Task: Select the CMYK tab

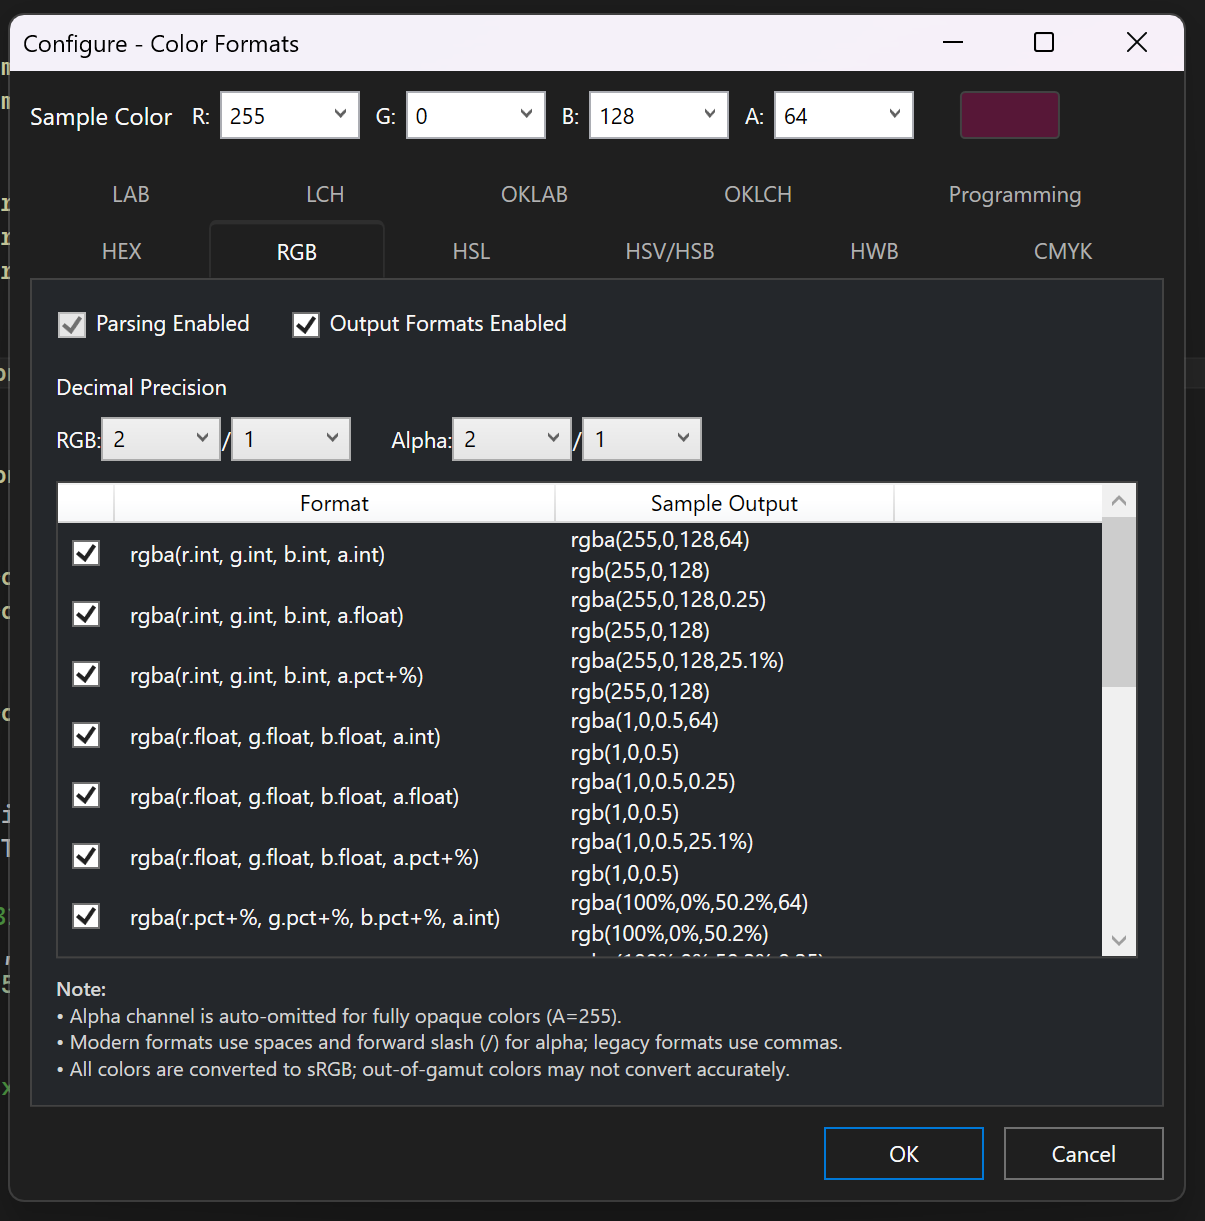Action: (x=1062, y=251)
